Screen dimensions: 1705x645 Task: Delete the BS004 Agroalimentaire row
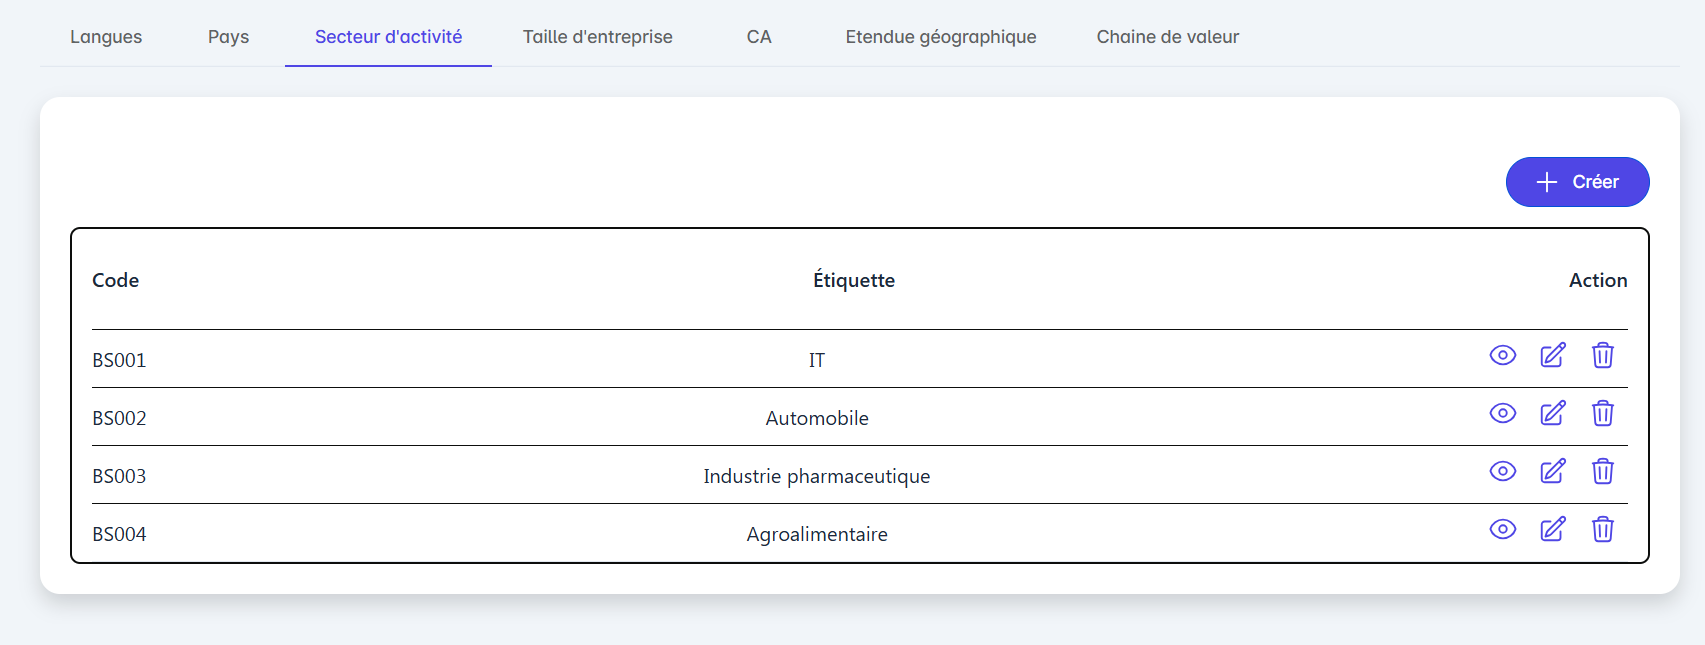1602,530
